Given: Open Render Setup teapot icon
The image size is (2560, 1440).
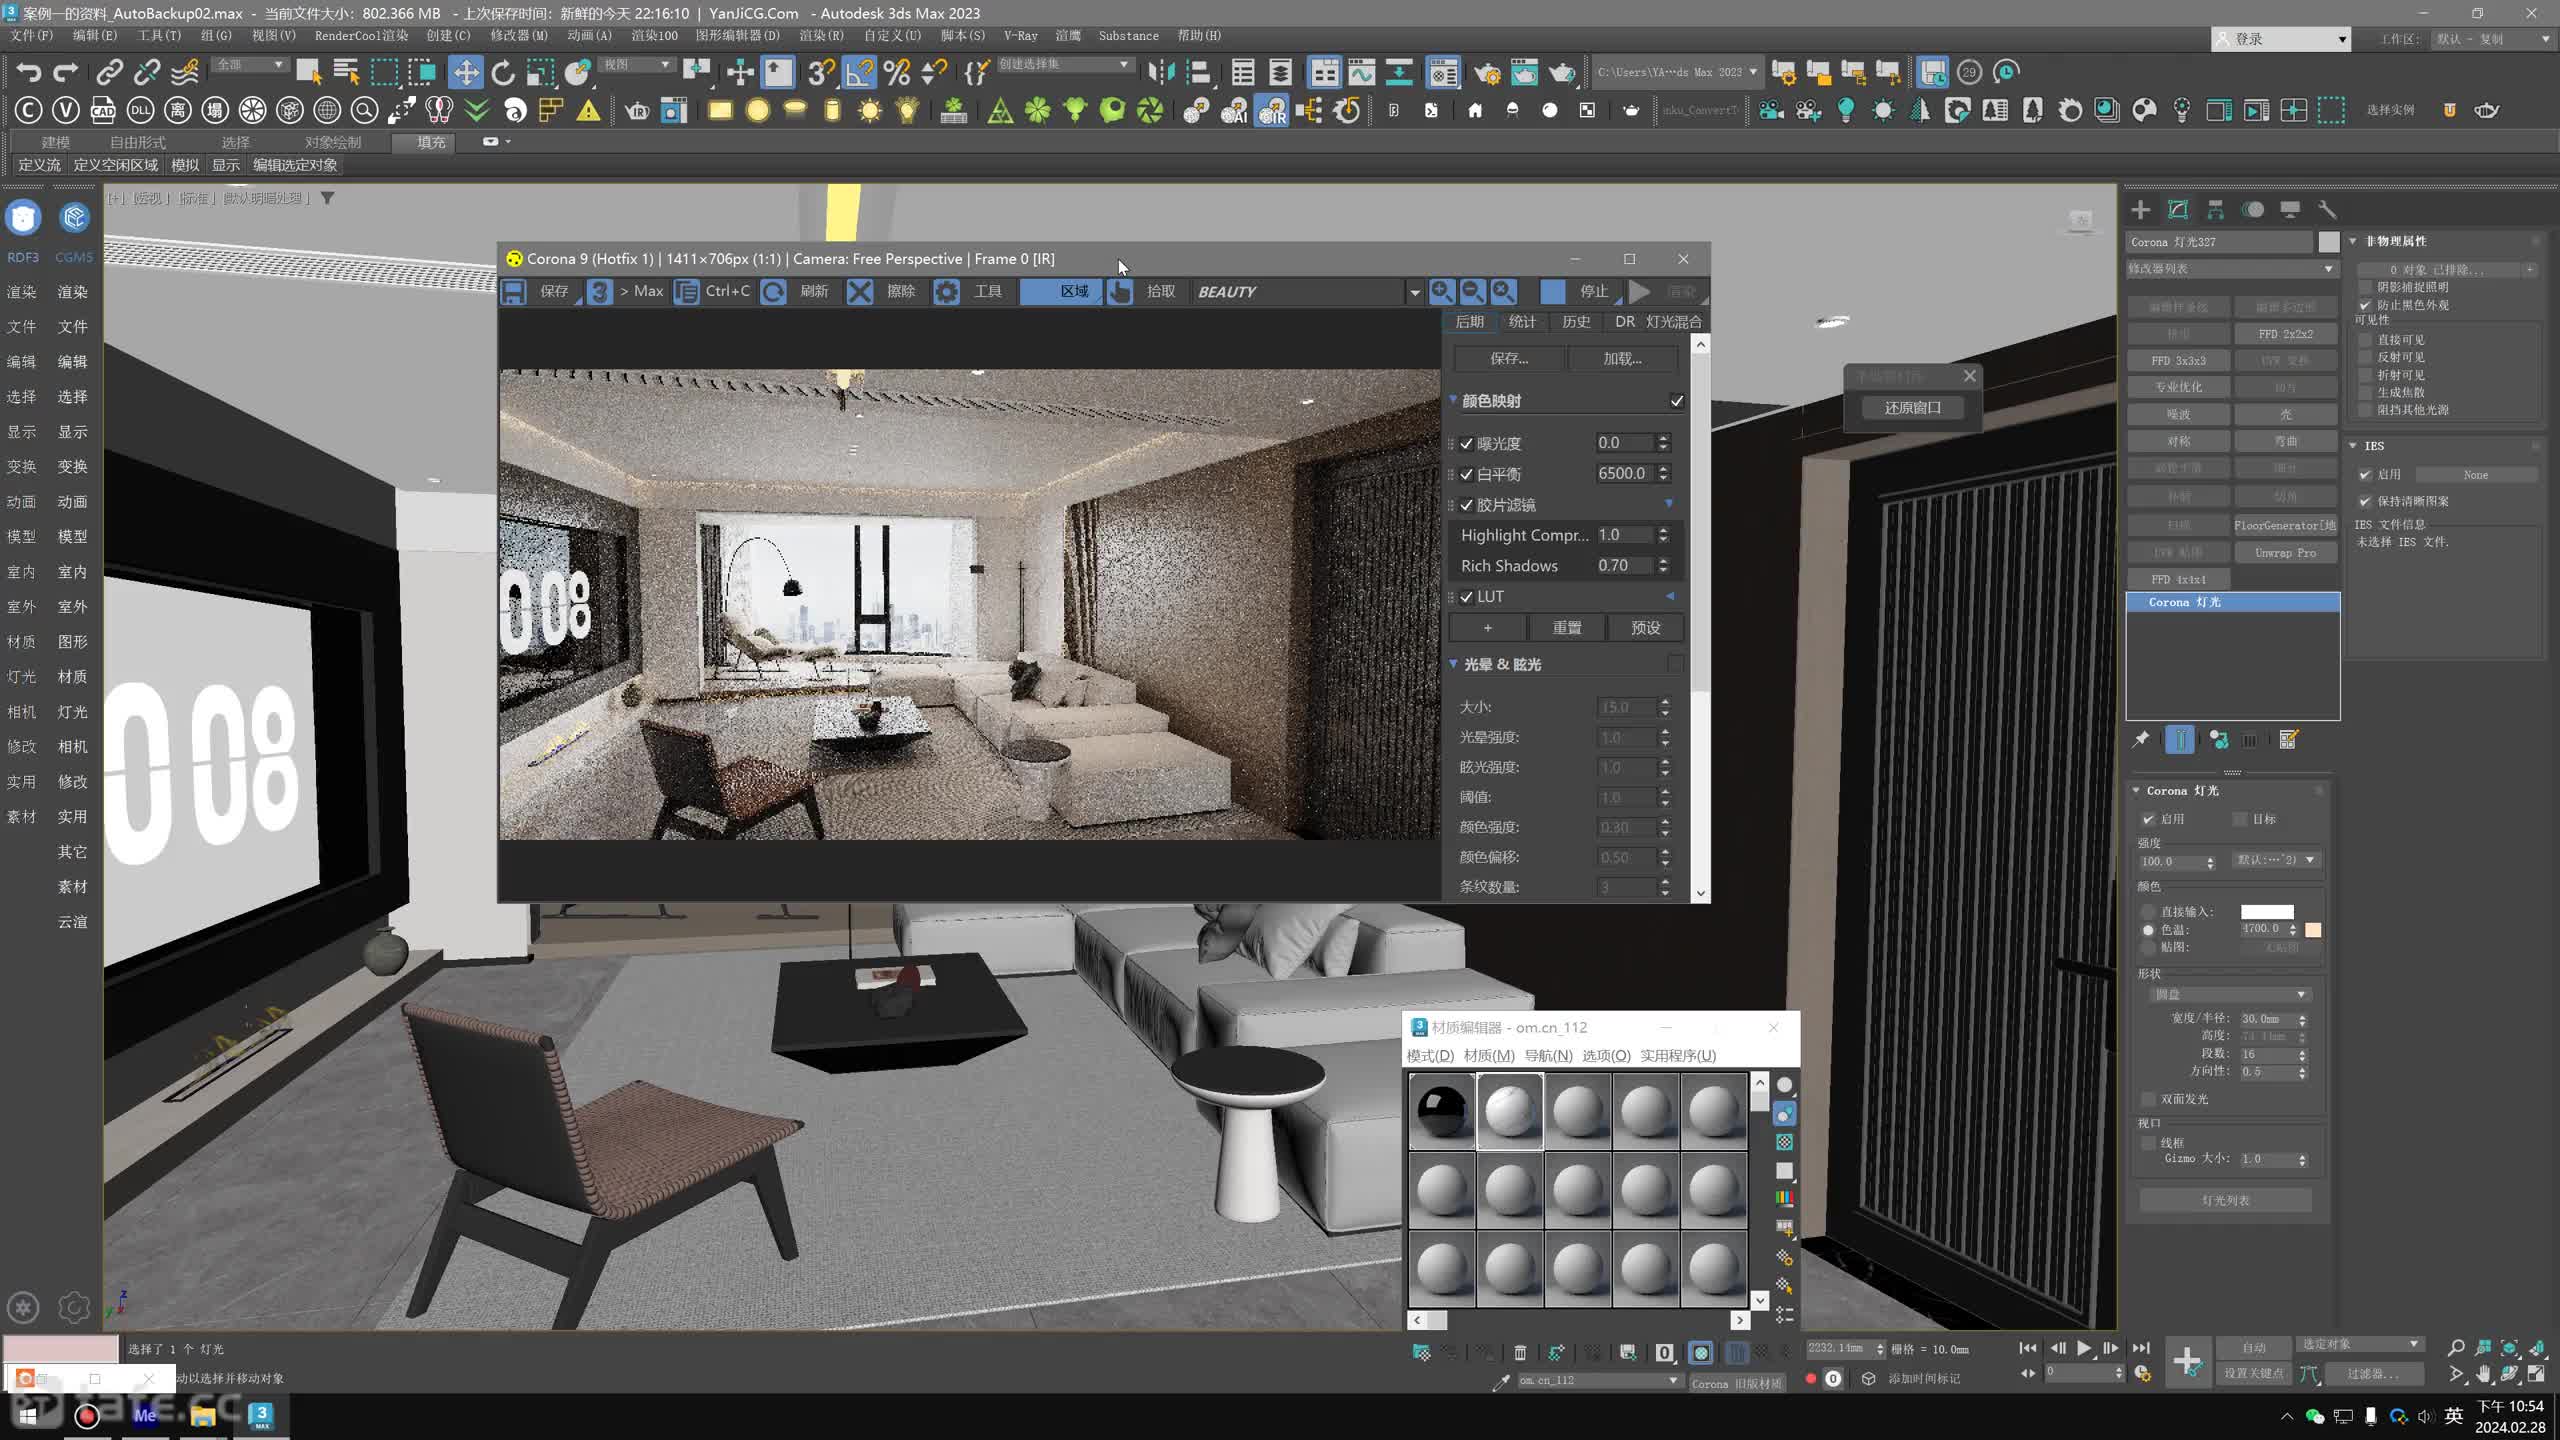Looking at the screenshot, I should point(1486,72).
